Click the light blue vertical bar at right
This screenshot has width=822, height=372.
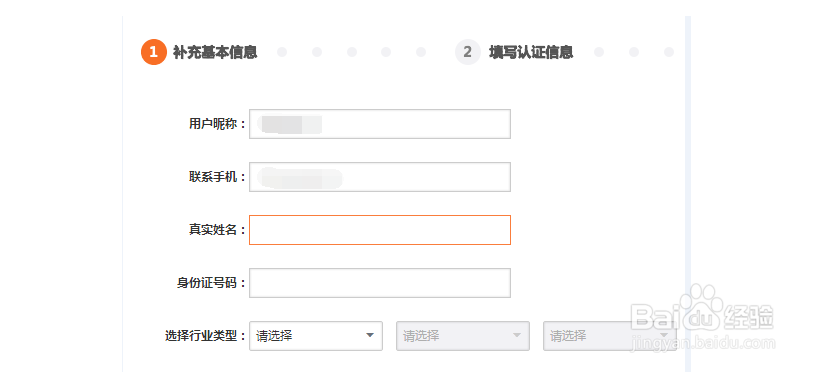[x=688, y=194]
